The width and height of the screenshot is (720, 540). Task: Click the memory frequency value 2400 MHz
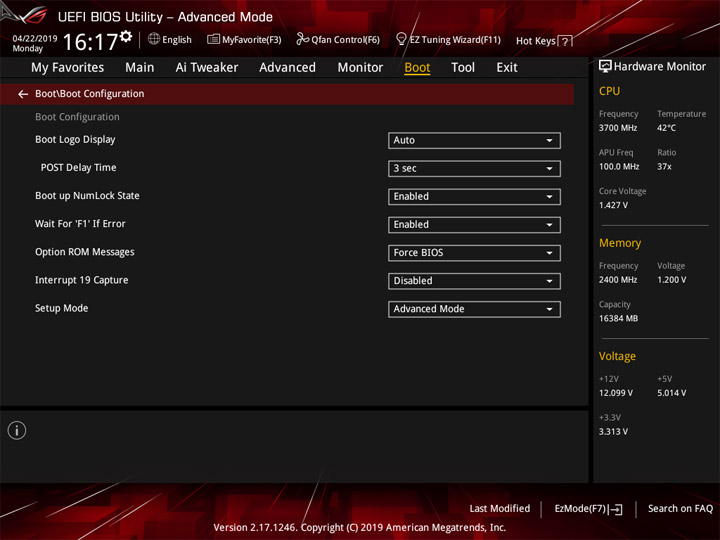618,280
